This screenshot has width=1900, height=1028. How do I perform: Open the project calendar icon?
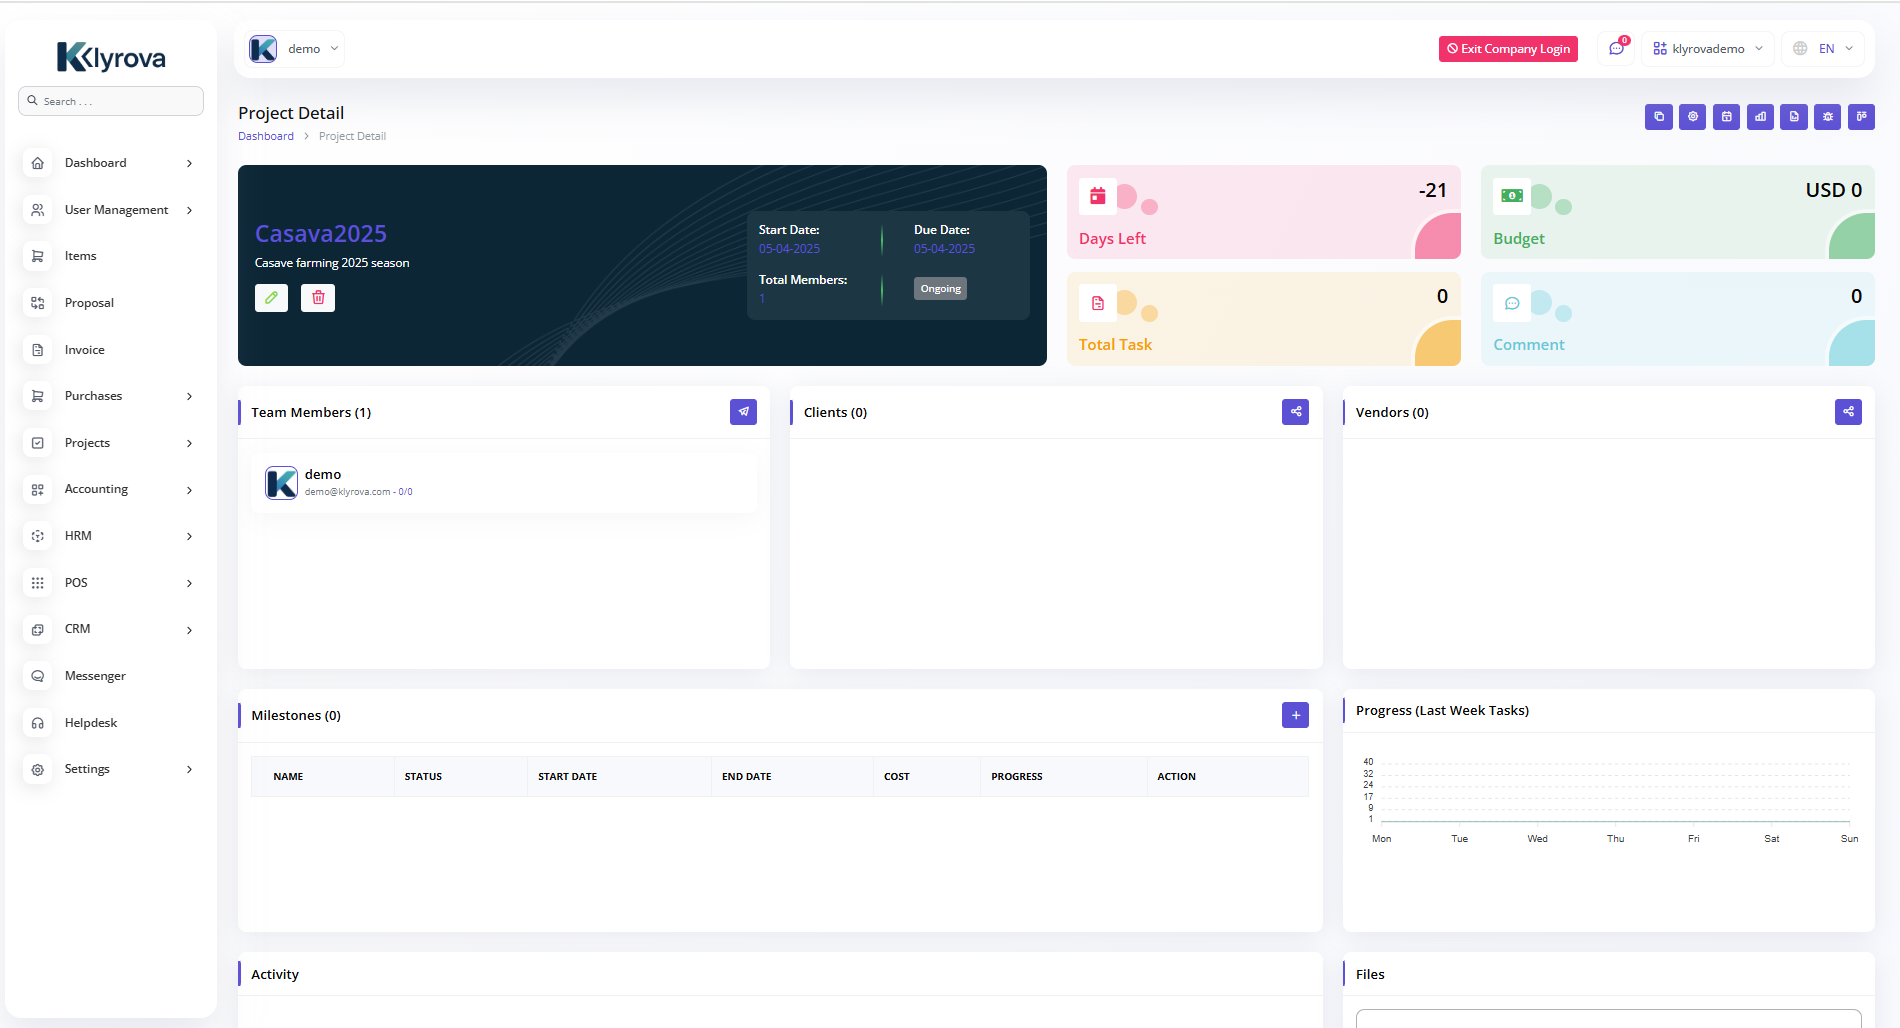pyautogui.click(x=1726, y=117)
